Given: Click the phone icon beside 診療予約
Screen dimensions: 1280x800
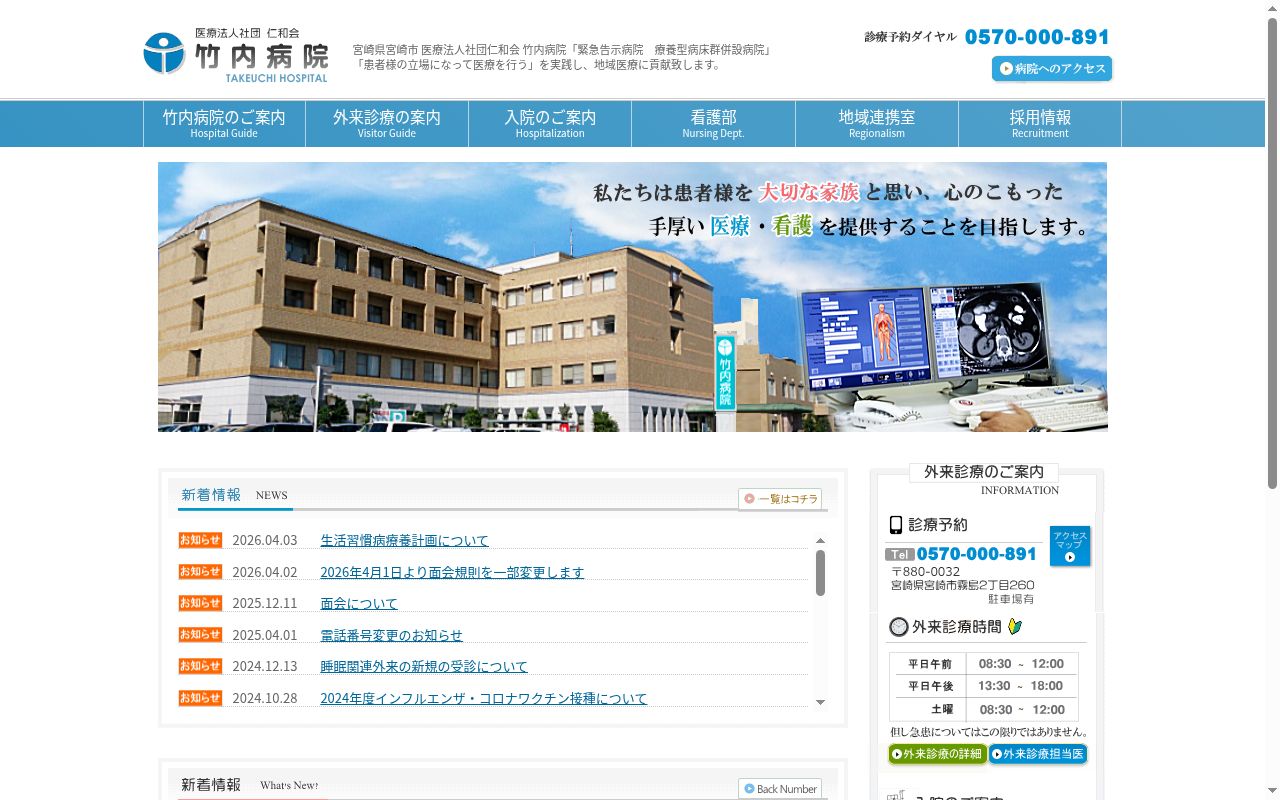Looking at the screenshot, I should click(x=896, y=525).
